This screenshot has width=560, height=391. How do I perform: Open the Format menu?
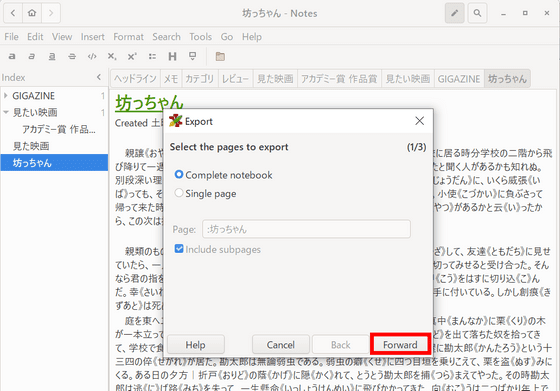(x=128, y=37)
